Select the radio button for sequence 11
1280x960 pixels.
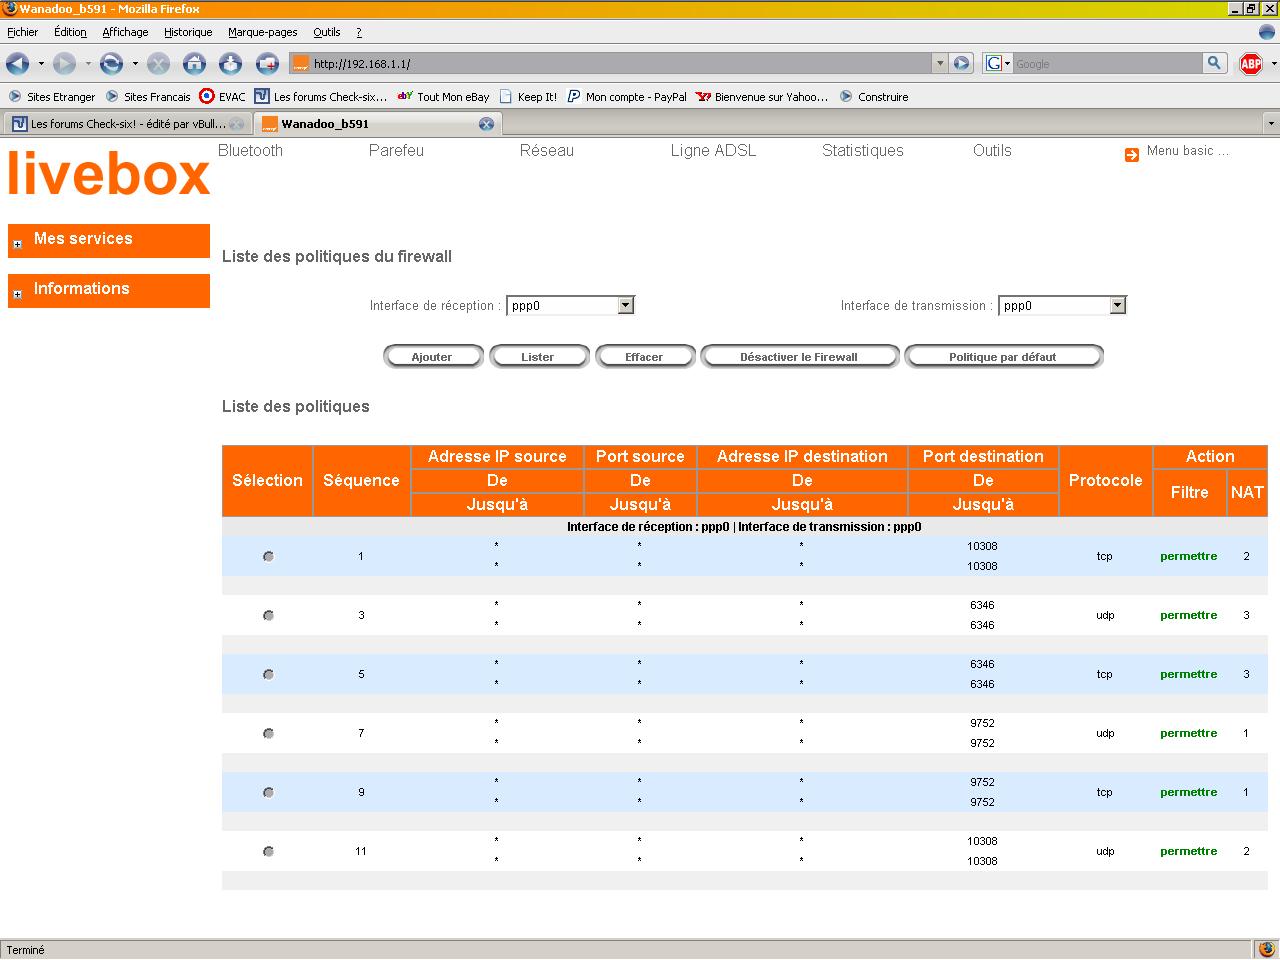[x=268, y=851]
